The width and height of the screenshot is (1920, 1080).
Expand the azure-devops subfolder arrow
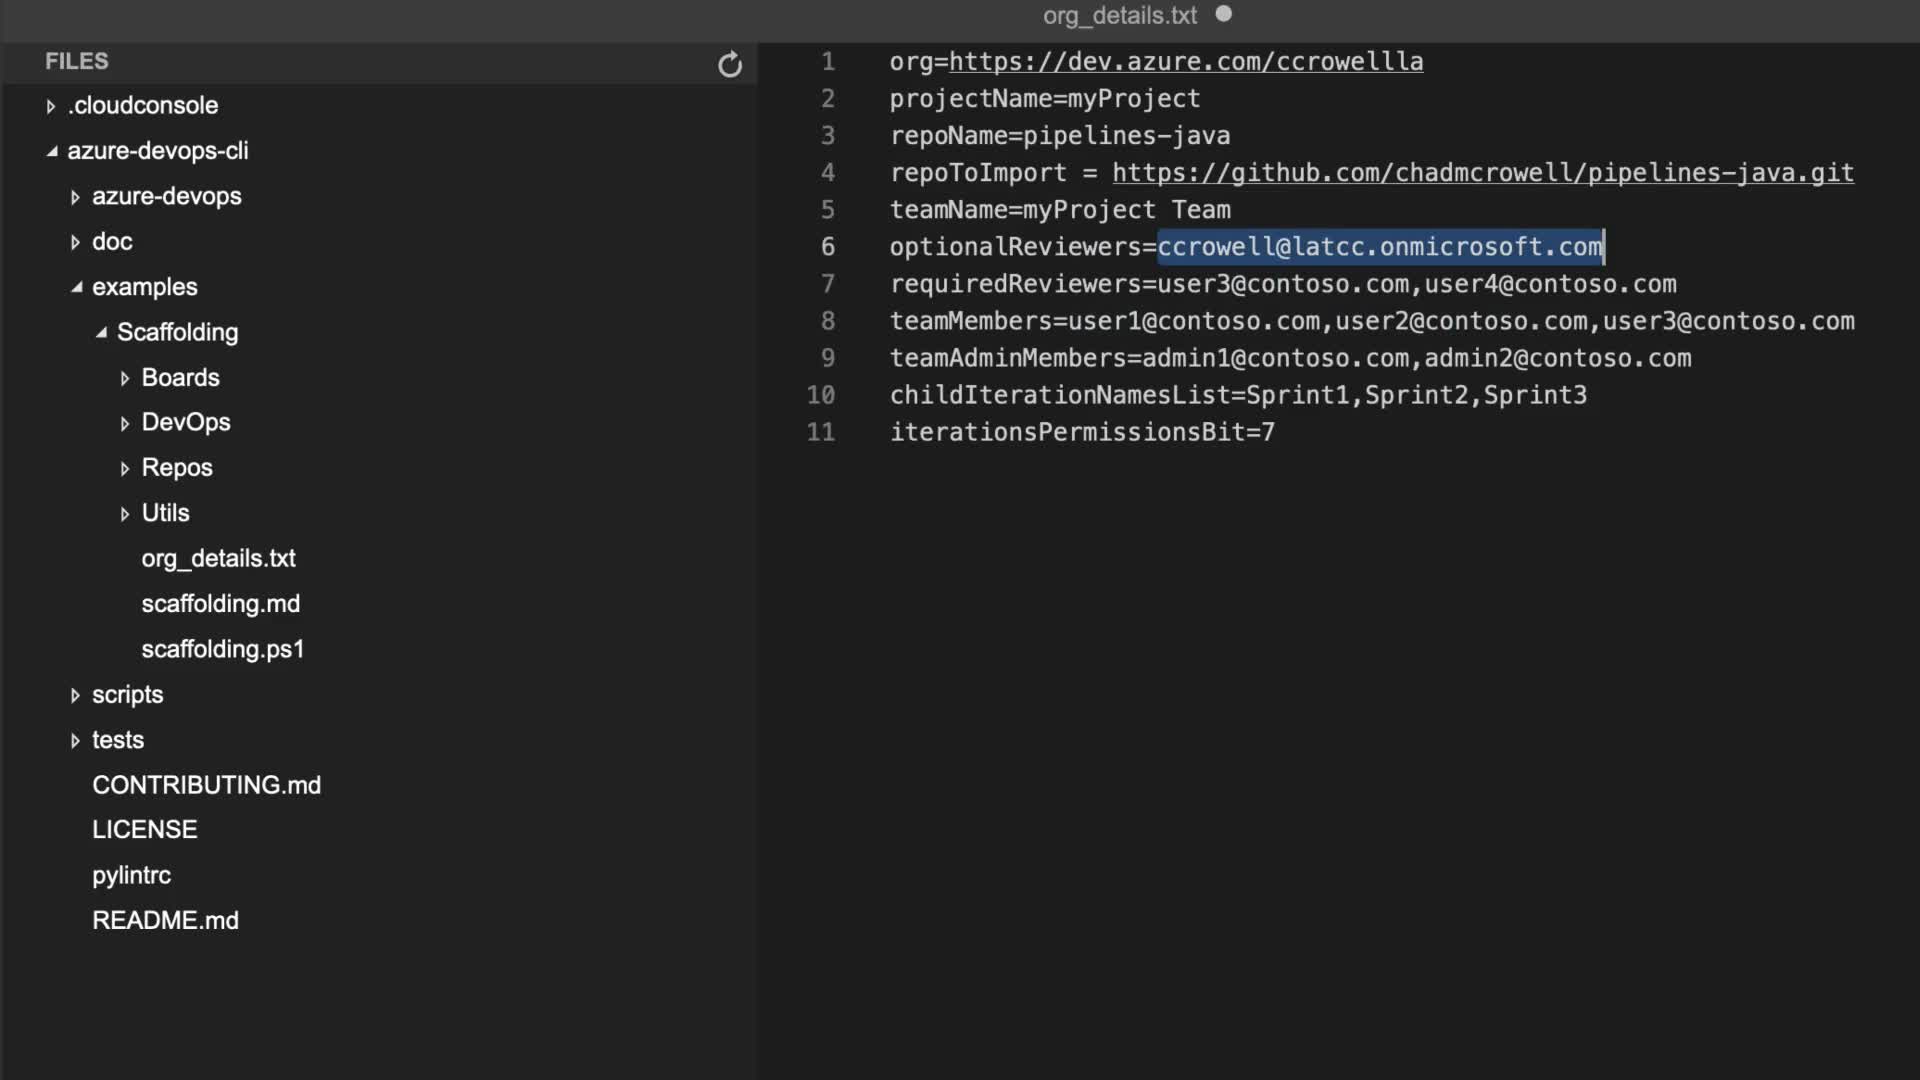[75, 197]
